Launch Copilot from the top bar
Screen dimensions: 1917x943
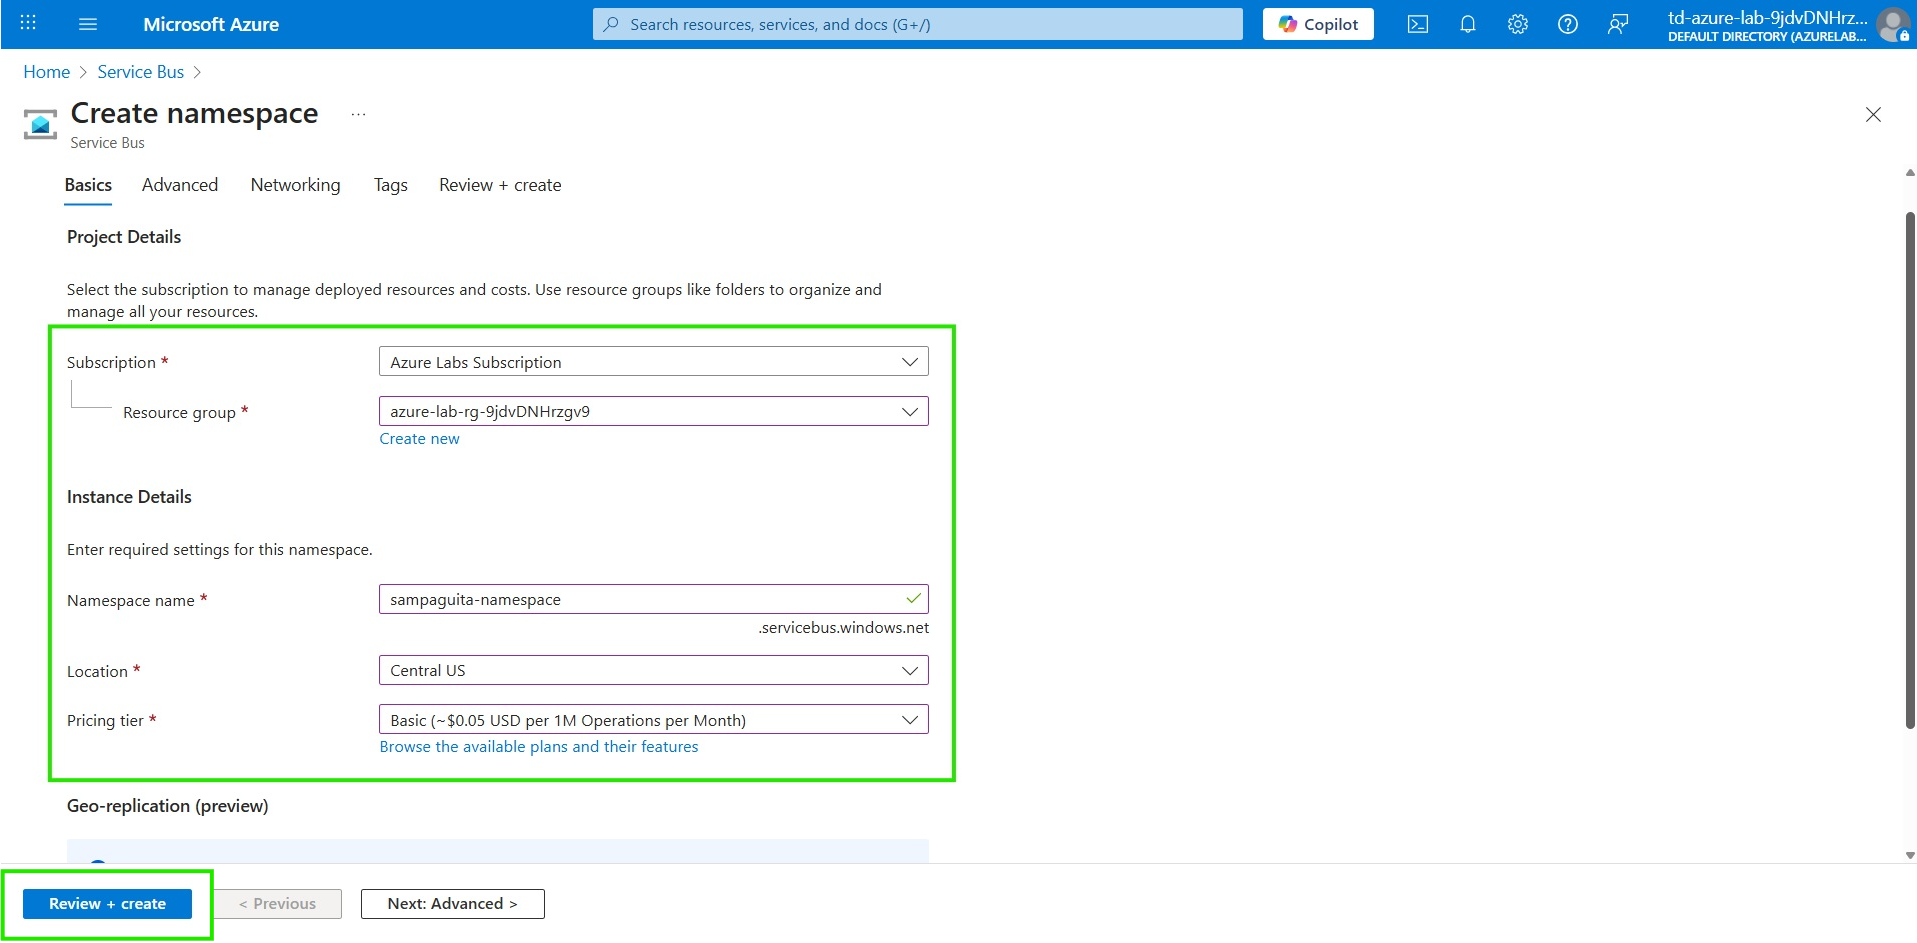click(x=1317, y=23)
